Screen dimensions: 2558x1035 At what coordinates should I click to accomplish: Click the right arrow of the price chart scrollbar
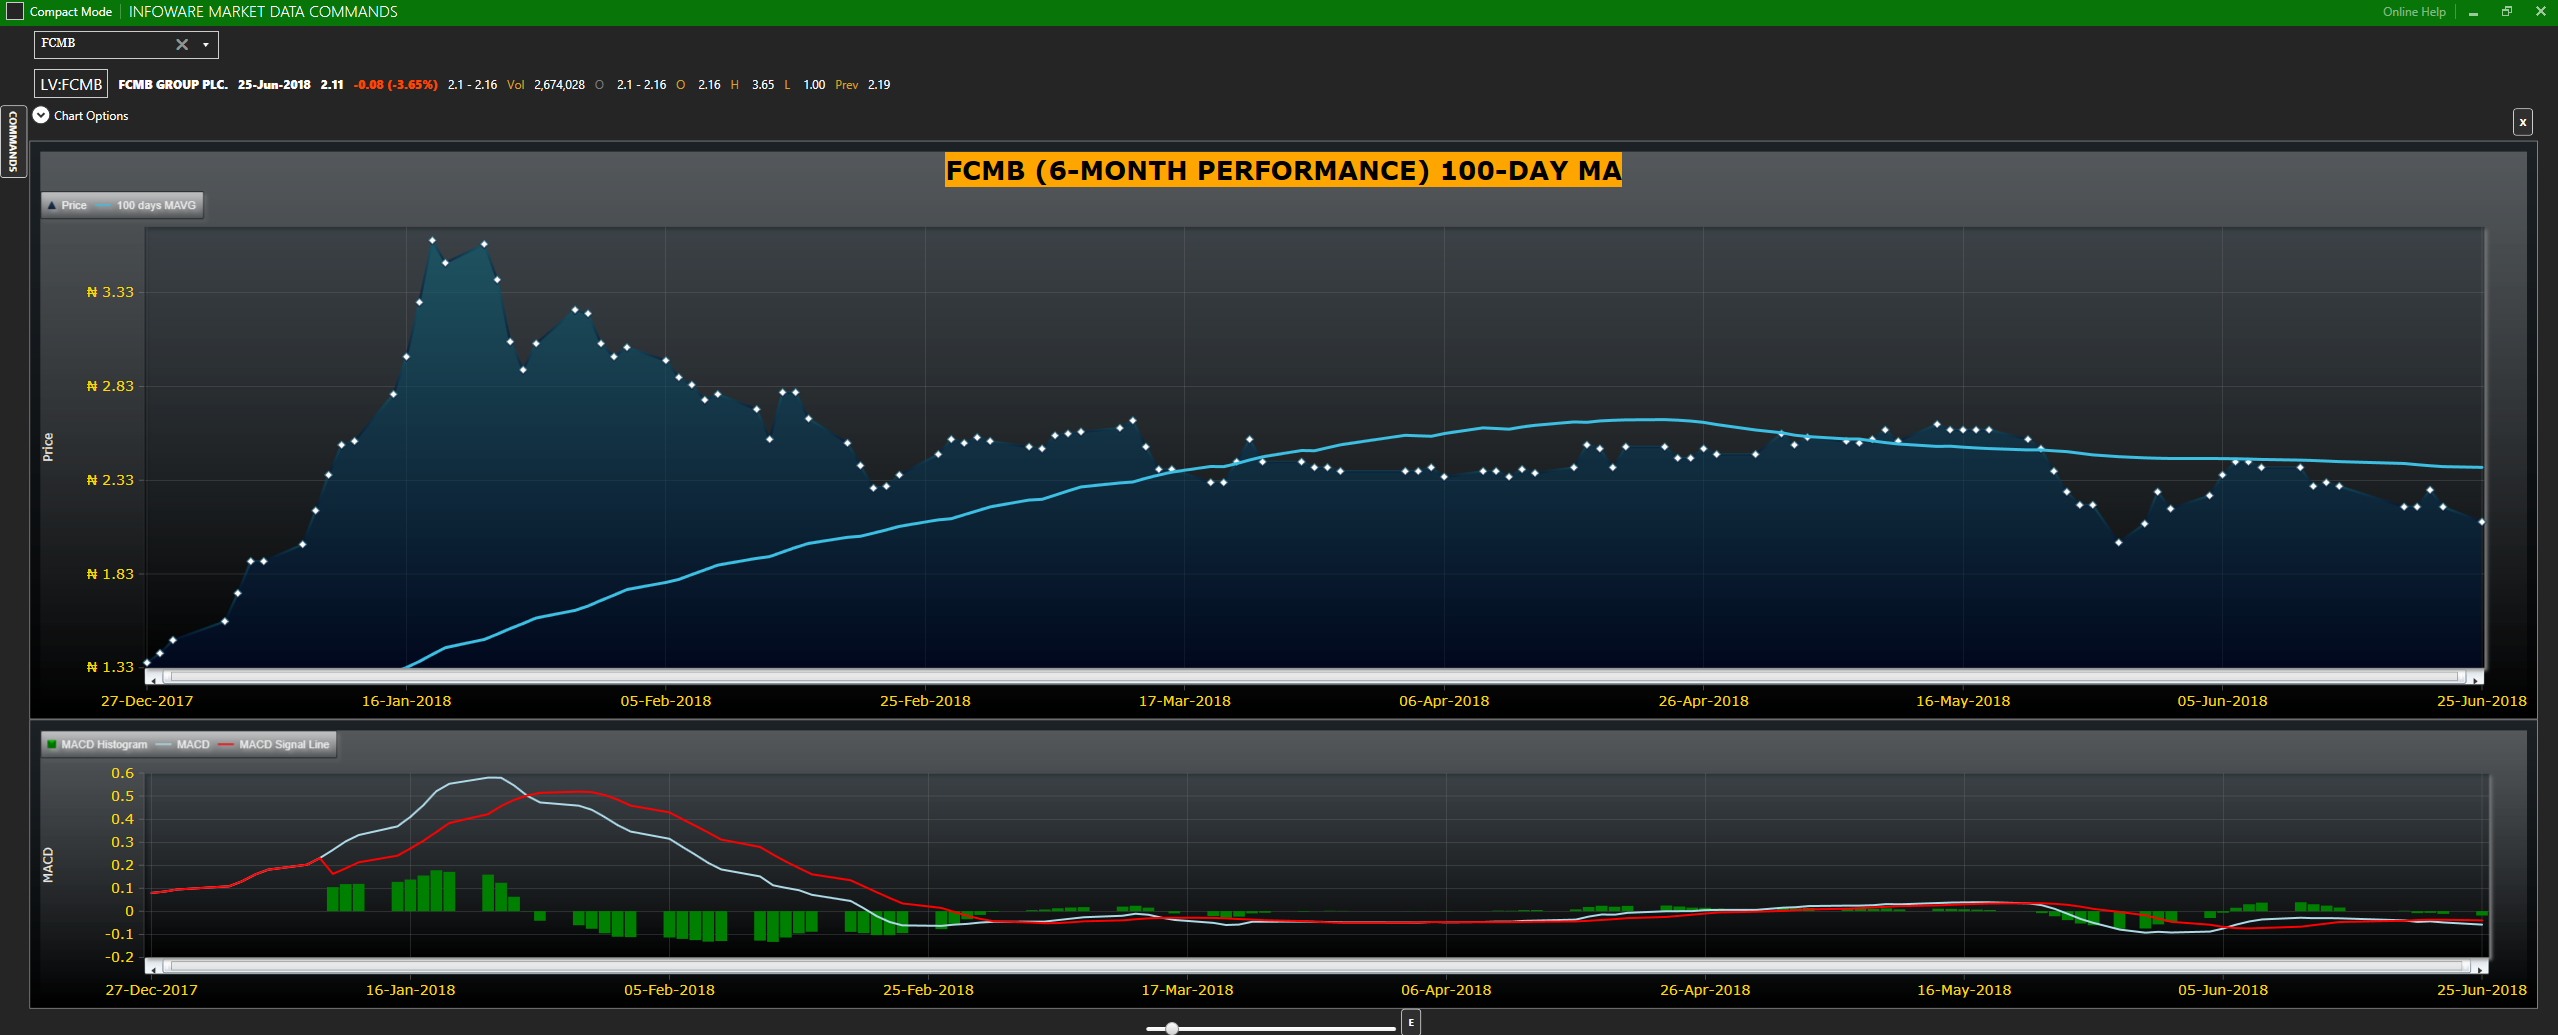pos(2475,678)
